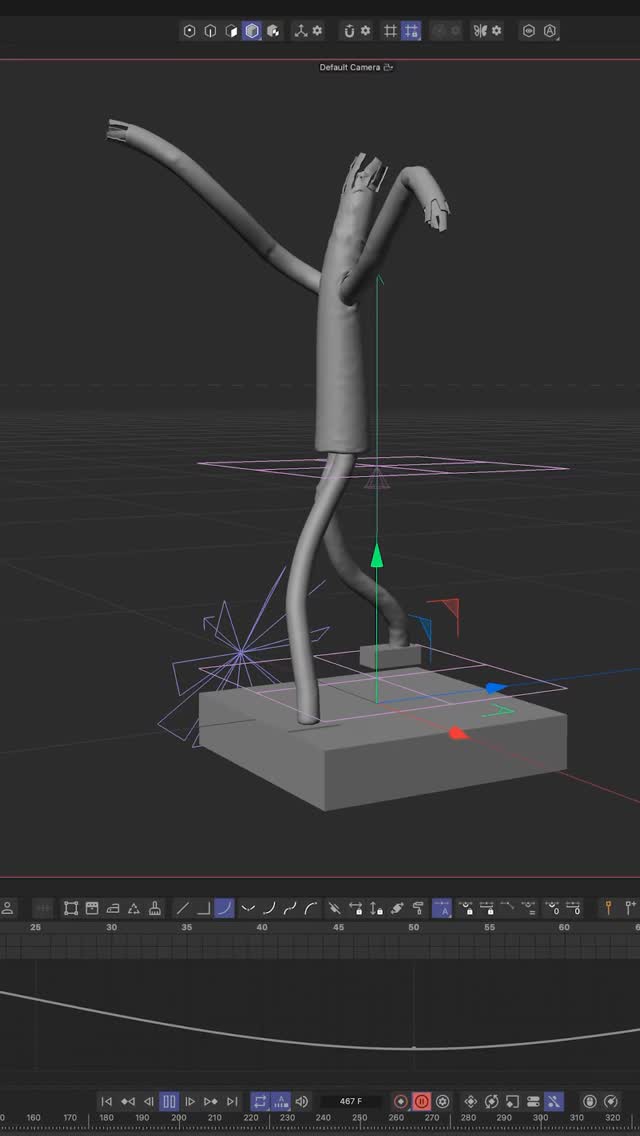Toggle highlighted PLA keying icon

click(x=554, y=1101)
